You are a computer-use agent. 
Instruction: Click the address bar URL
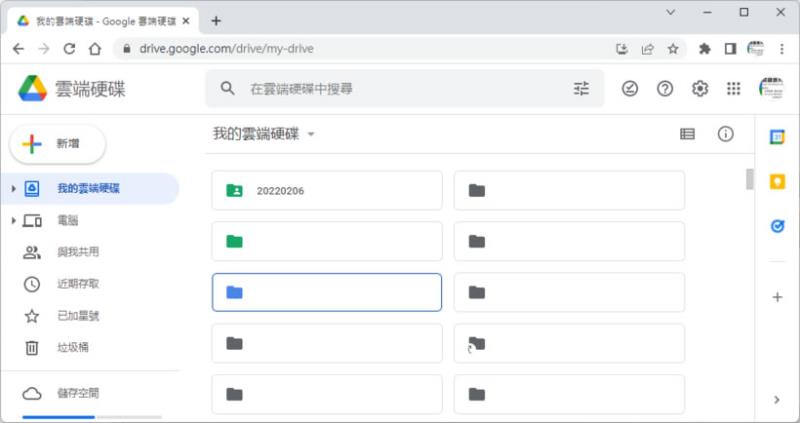point(227,49)
